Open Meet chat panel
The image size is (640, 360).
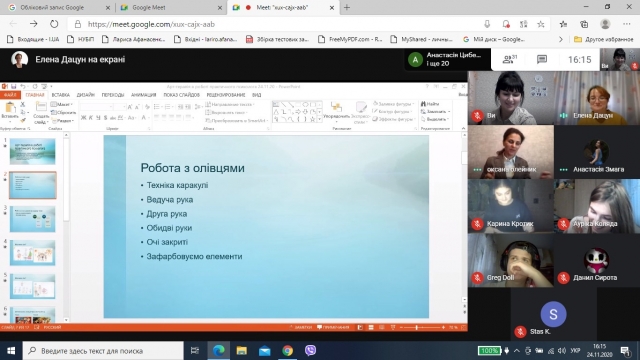(x=542, y=60)
